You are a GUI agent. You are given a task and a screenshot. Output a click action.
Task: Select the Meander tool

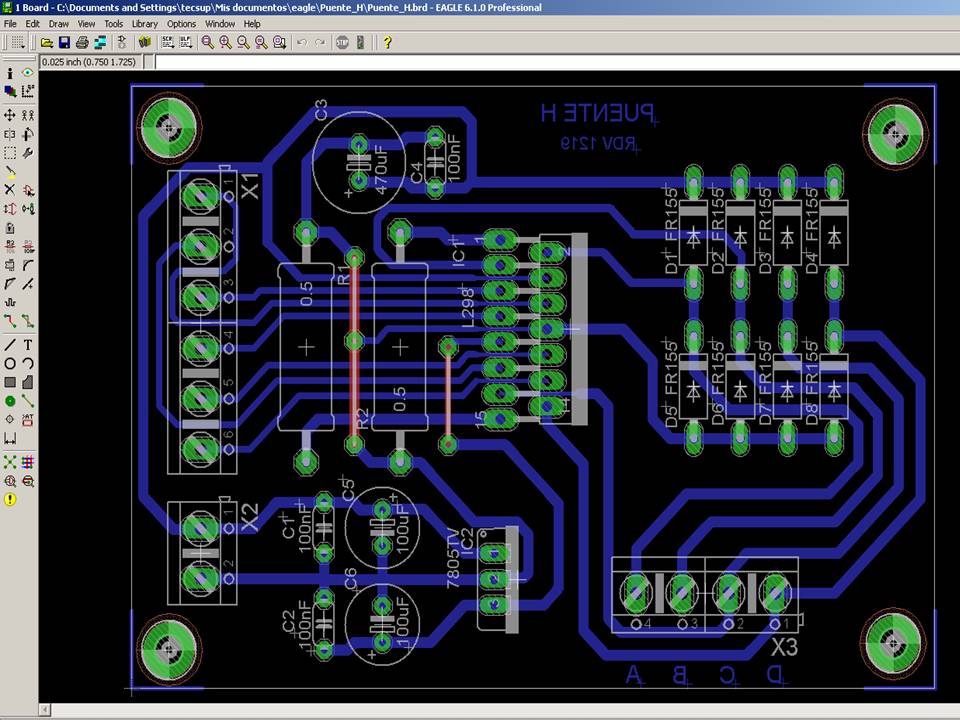pyautogui.click(x=10, y=302)
